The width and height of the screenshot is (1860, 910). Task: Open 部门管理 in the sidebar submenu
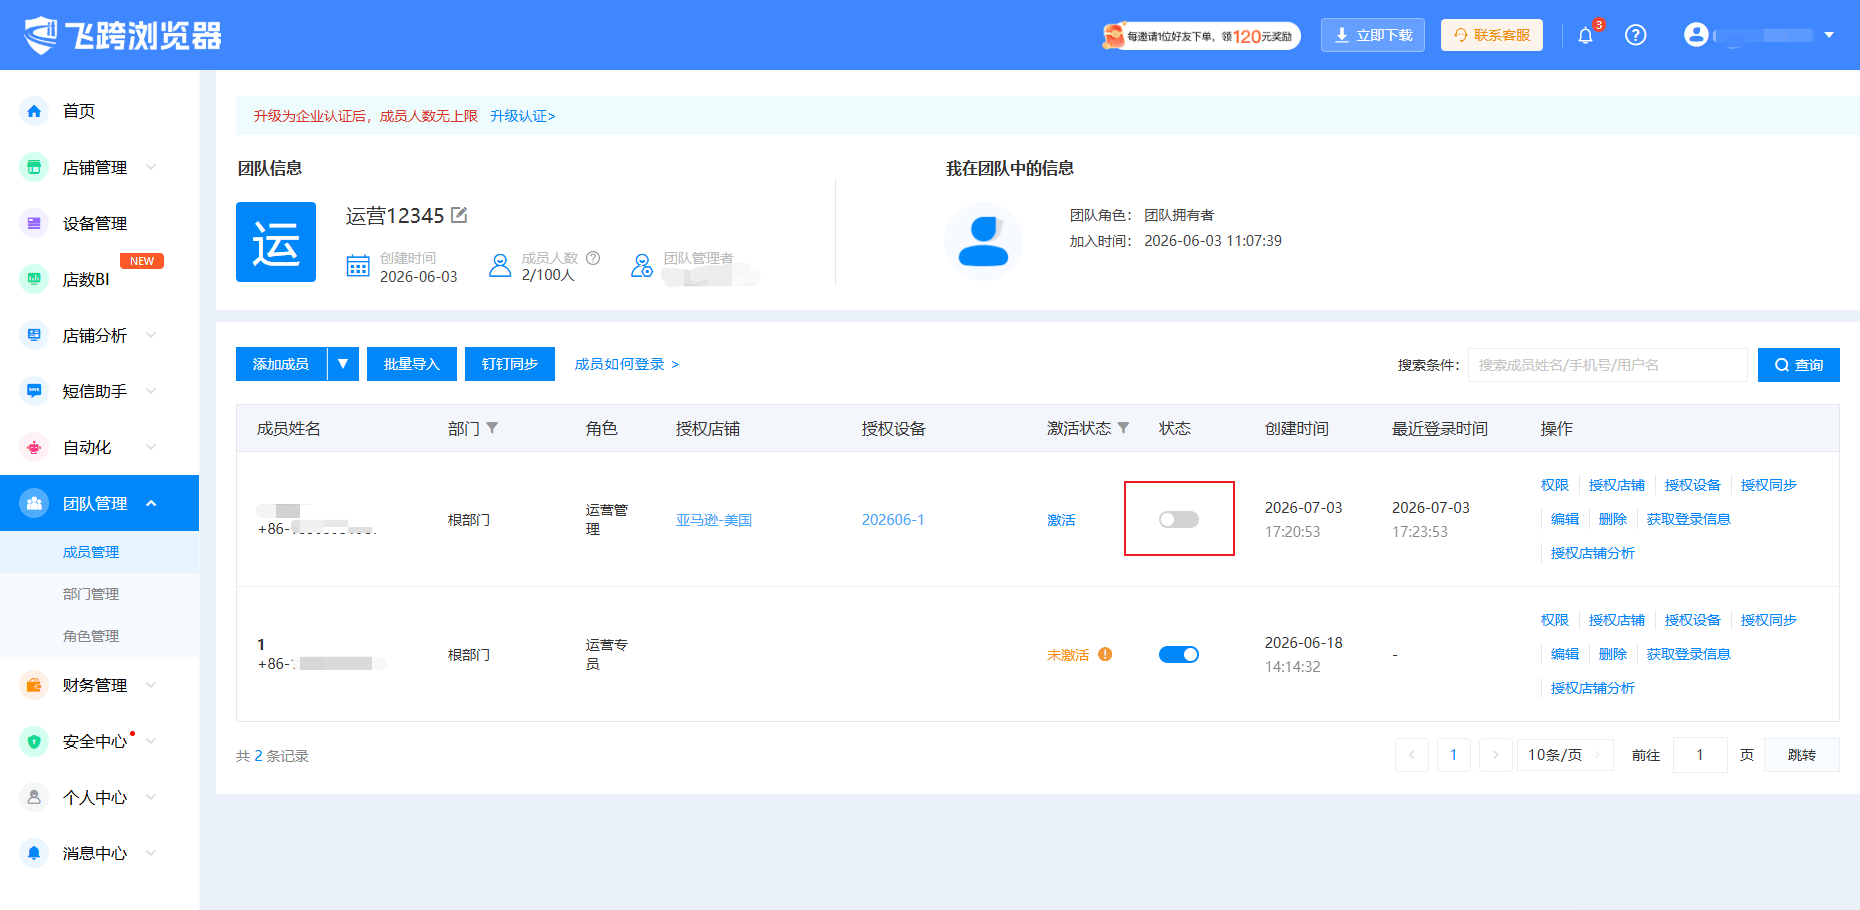(x=91, y=594)
